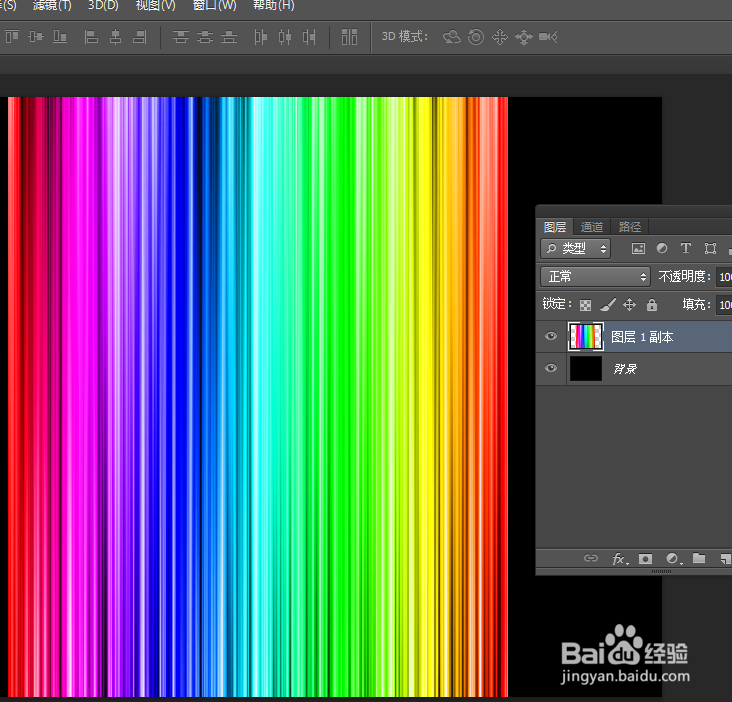Select 3D rotate object mode icon
This screenshot has height=702, width=732.
[452, 37]
